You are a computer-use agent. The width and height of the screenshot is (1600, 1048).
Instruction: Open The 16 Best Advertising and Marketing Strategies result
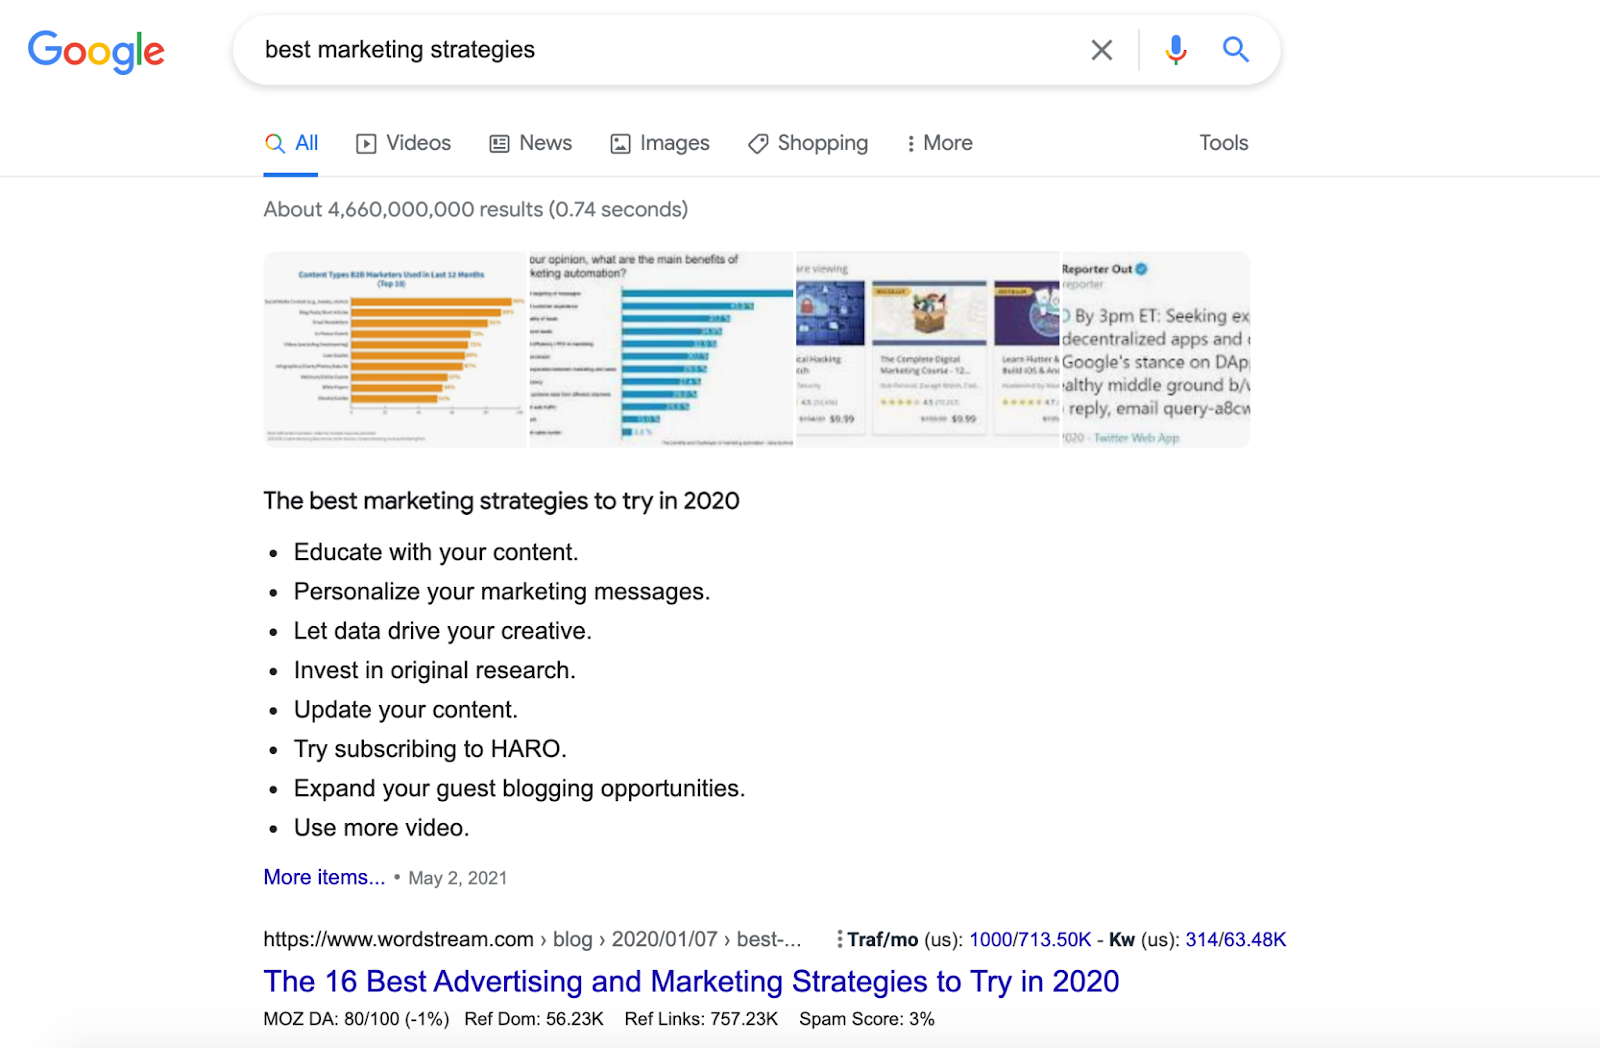(690, 981)
